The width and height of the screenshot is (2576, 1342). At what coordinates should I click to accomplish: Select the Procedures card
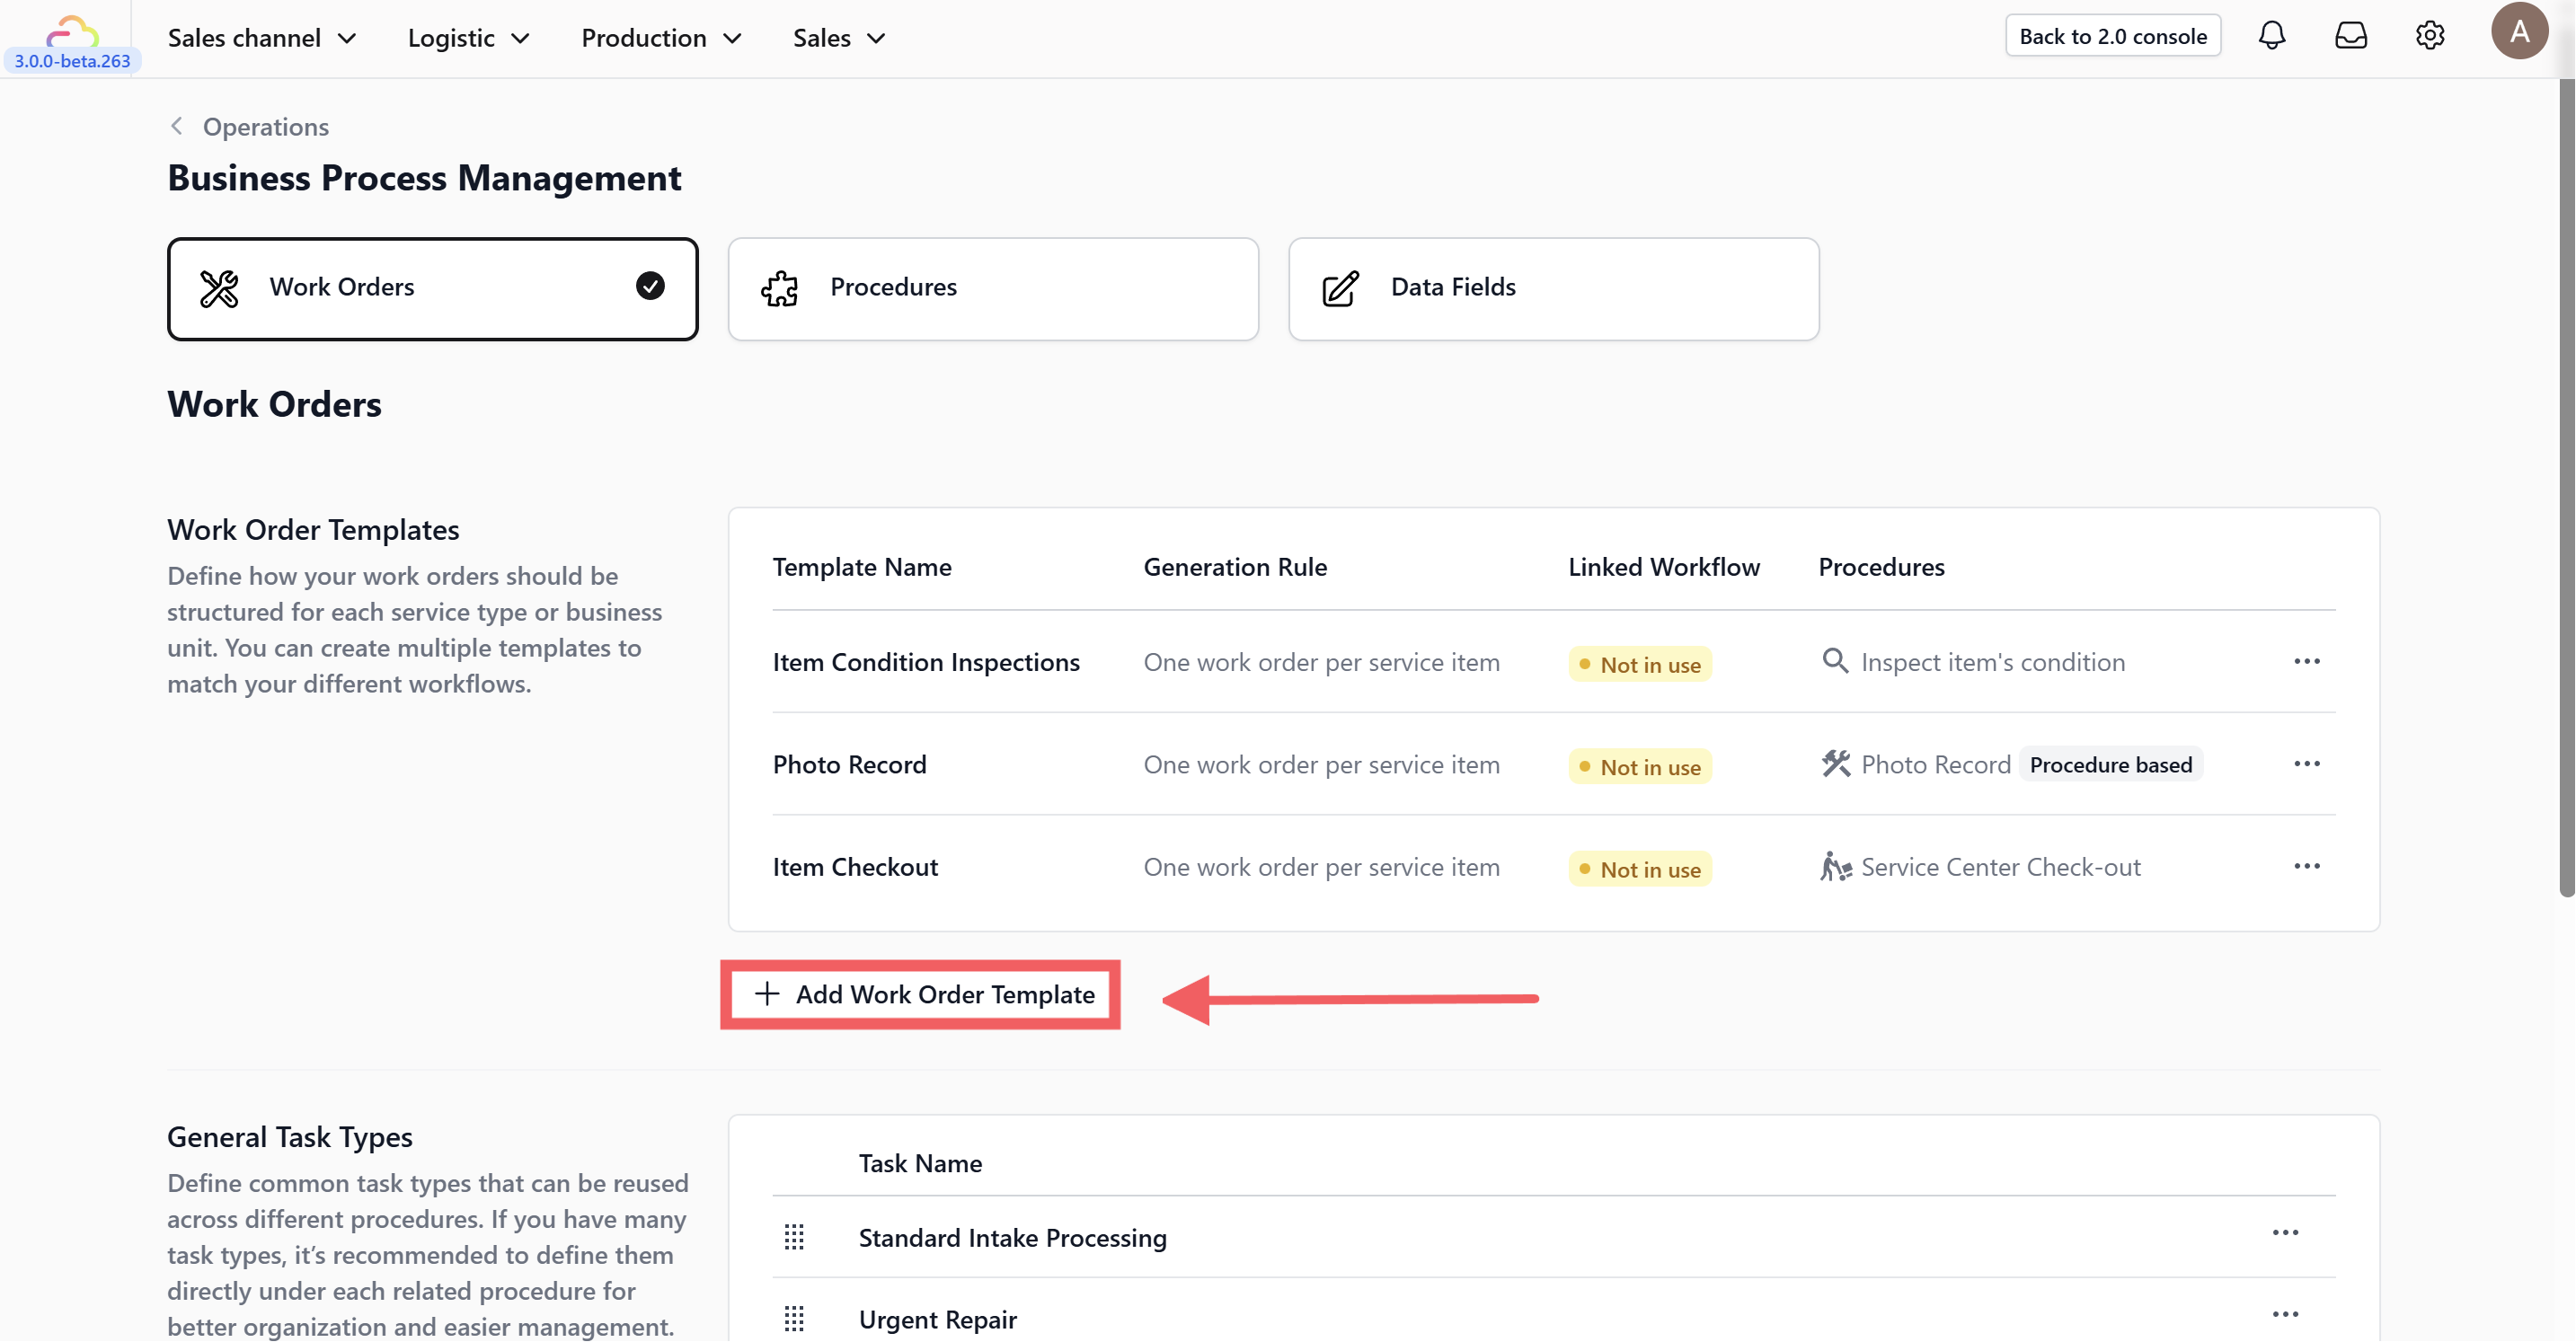tap(992, 288)
